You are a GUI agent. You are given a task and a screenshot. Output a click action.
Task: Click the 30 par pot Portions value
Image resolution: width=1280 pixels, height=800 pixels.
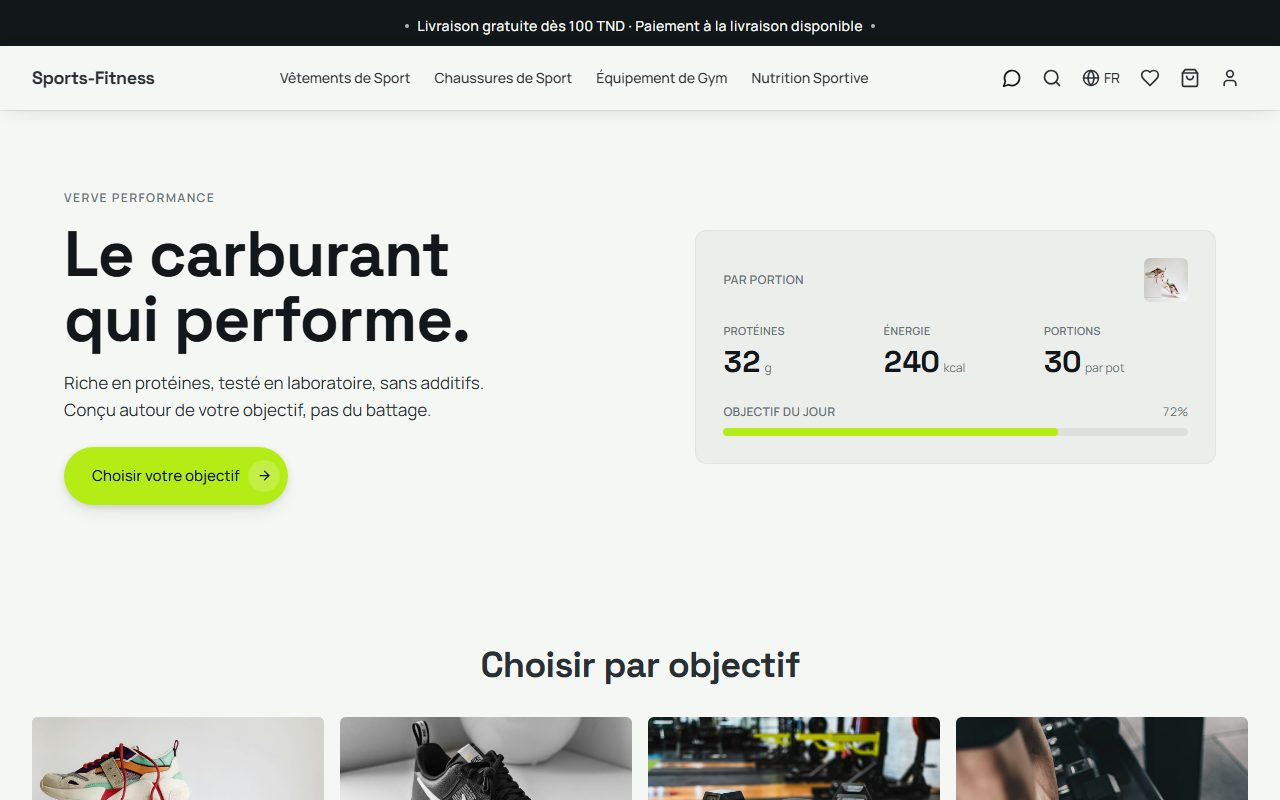point(1084,362)
